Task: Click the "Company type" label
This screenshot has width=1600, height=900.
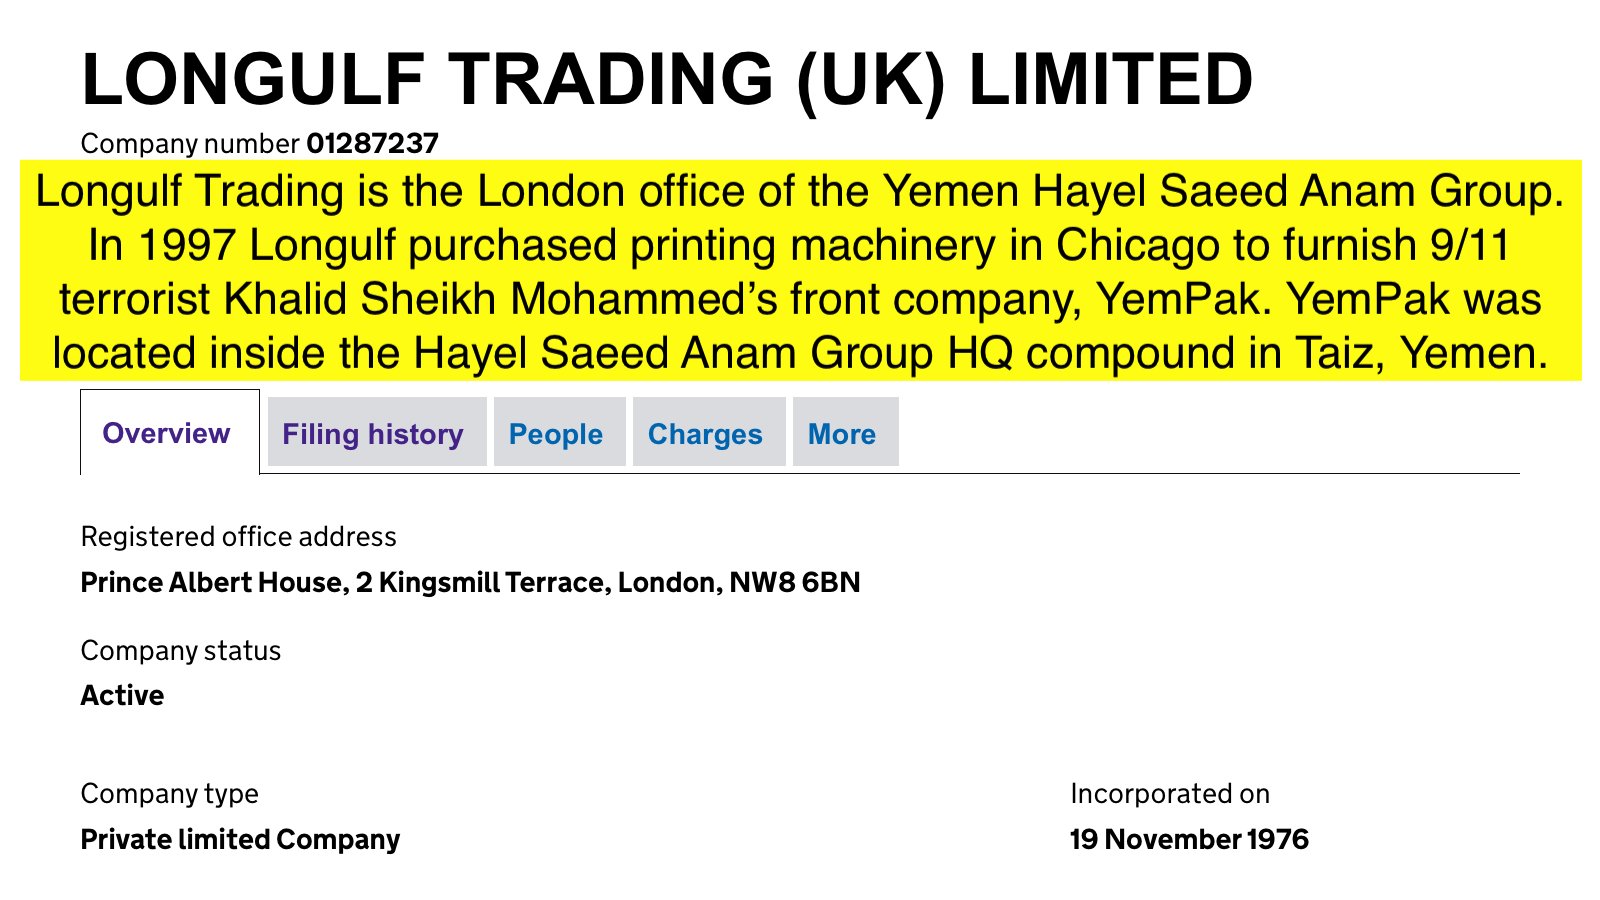Action: click(169, 794)
